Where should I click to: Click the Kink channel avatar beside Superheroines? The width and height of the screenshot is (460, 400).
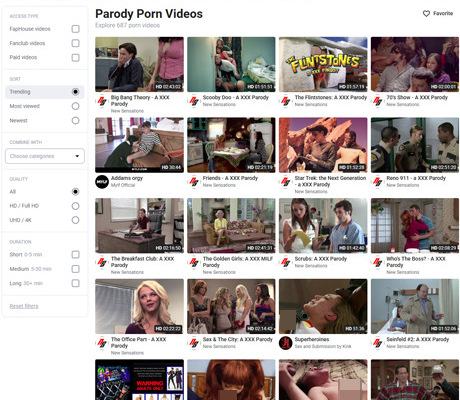[286, 343]
